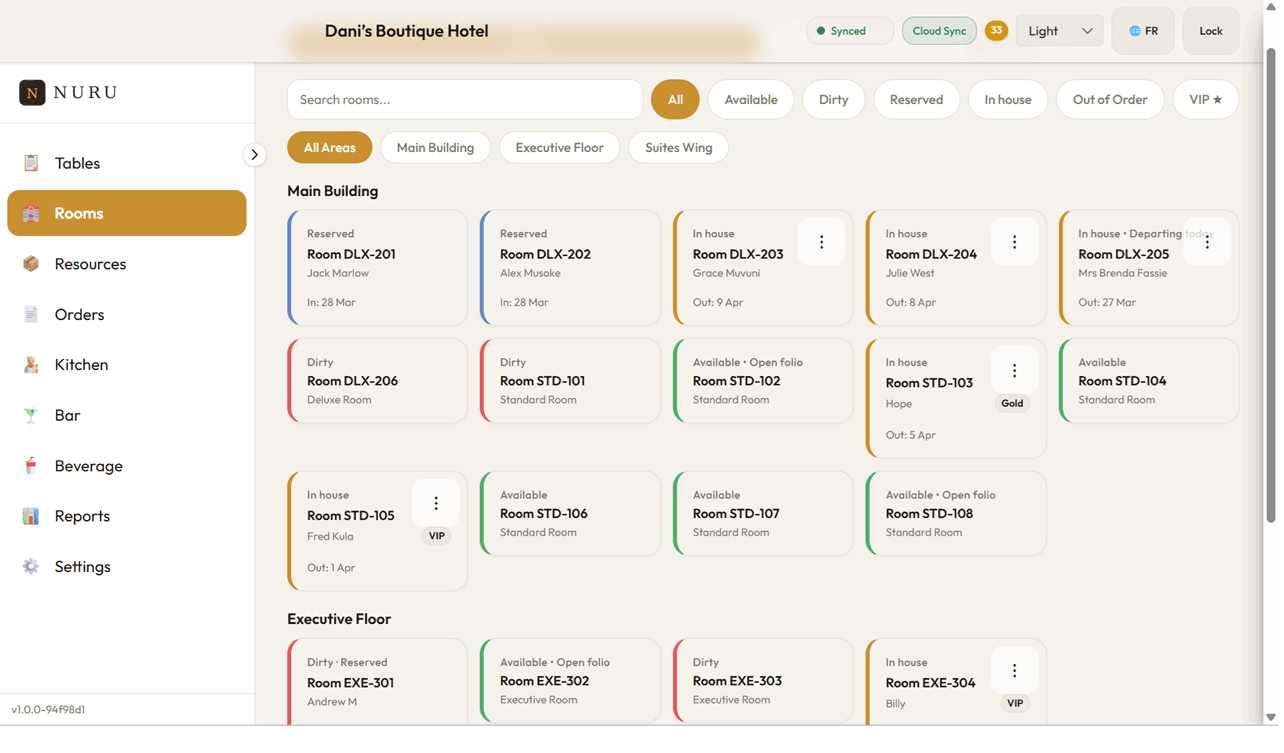Open the Tables clipboard icon
The image size is (1284, 753).
pos(31,163)
